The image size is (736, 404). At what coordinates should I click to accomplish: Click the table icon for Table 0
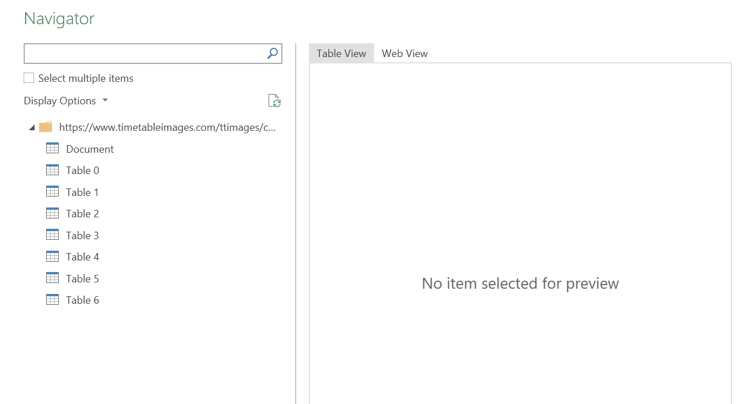pos(53,170)
